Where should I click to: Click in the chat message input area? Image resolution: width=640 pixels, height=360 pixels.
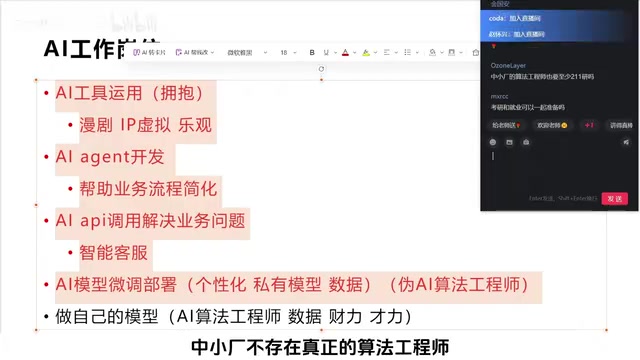(559, 171)
